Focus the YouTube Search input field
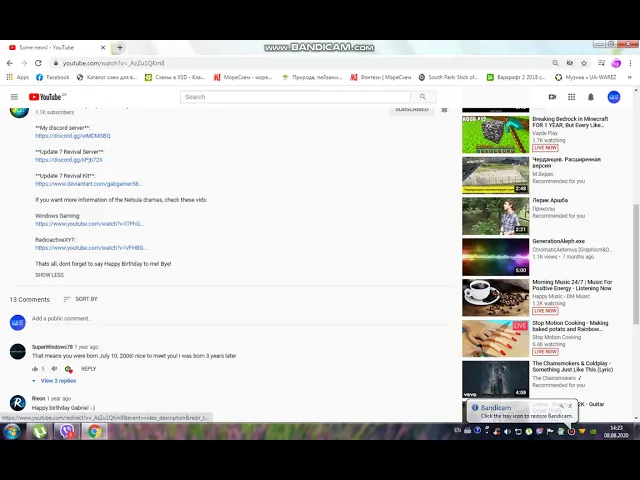Screen dimensions: 640x480 296,97
